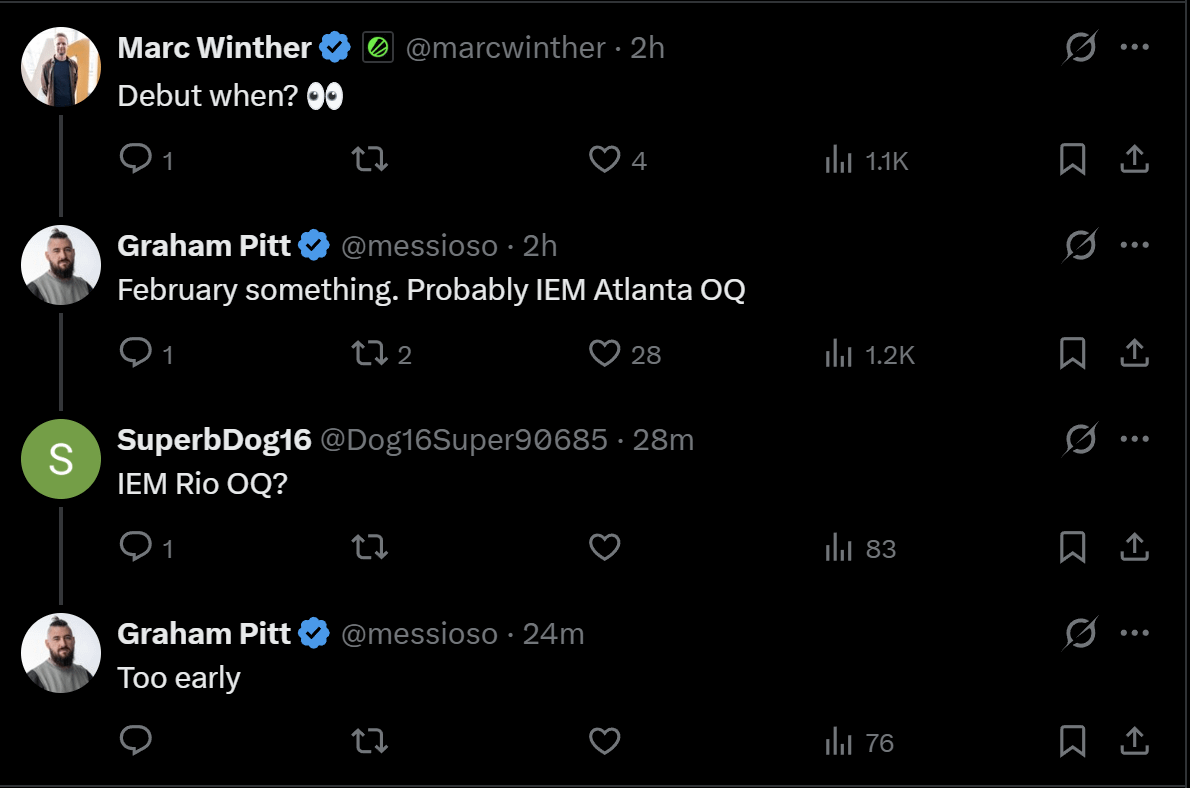Reply to Marc Winther's tweet
1190x788 pixels.
point(135,160)
